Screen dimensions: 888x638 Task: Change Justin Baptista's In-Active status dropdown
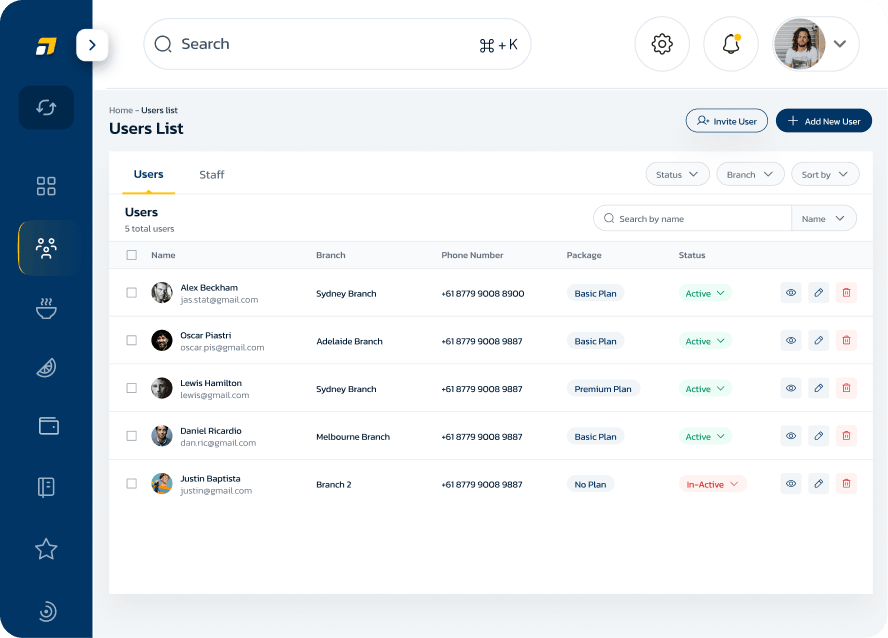pos(712,484)
